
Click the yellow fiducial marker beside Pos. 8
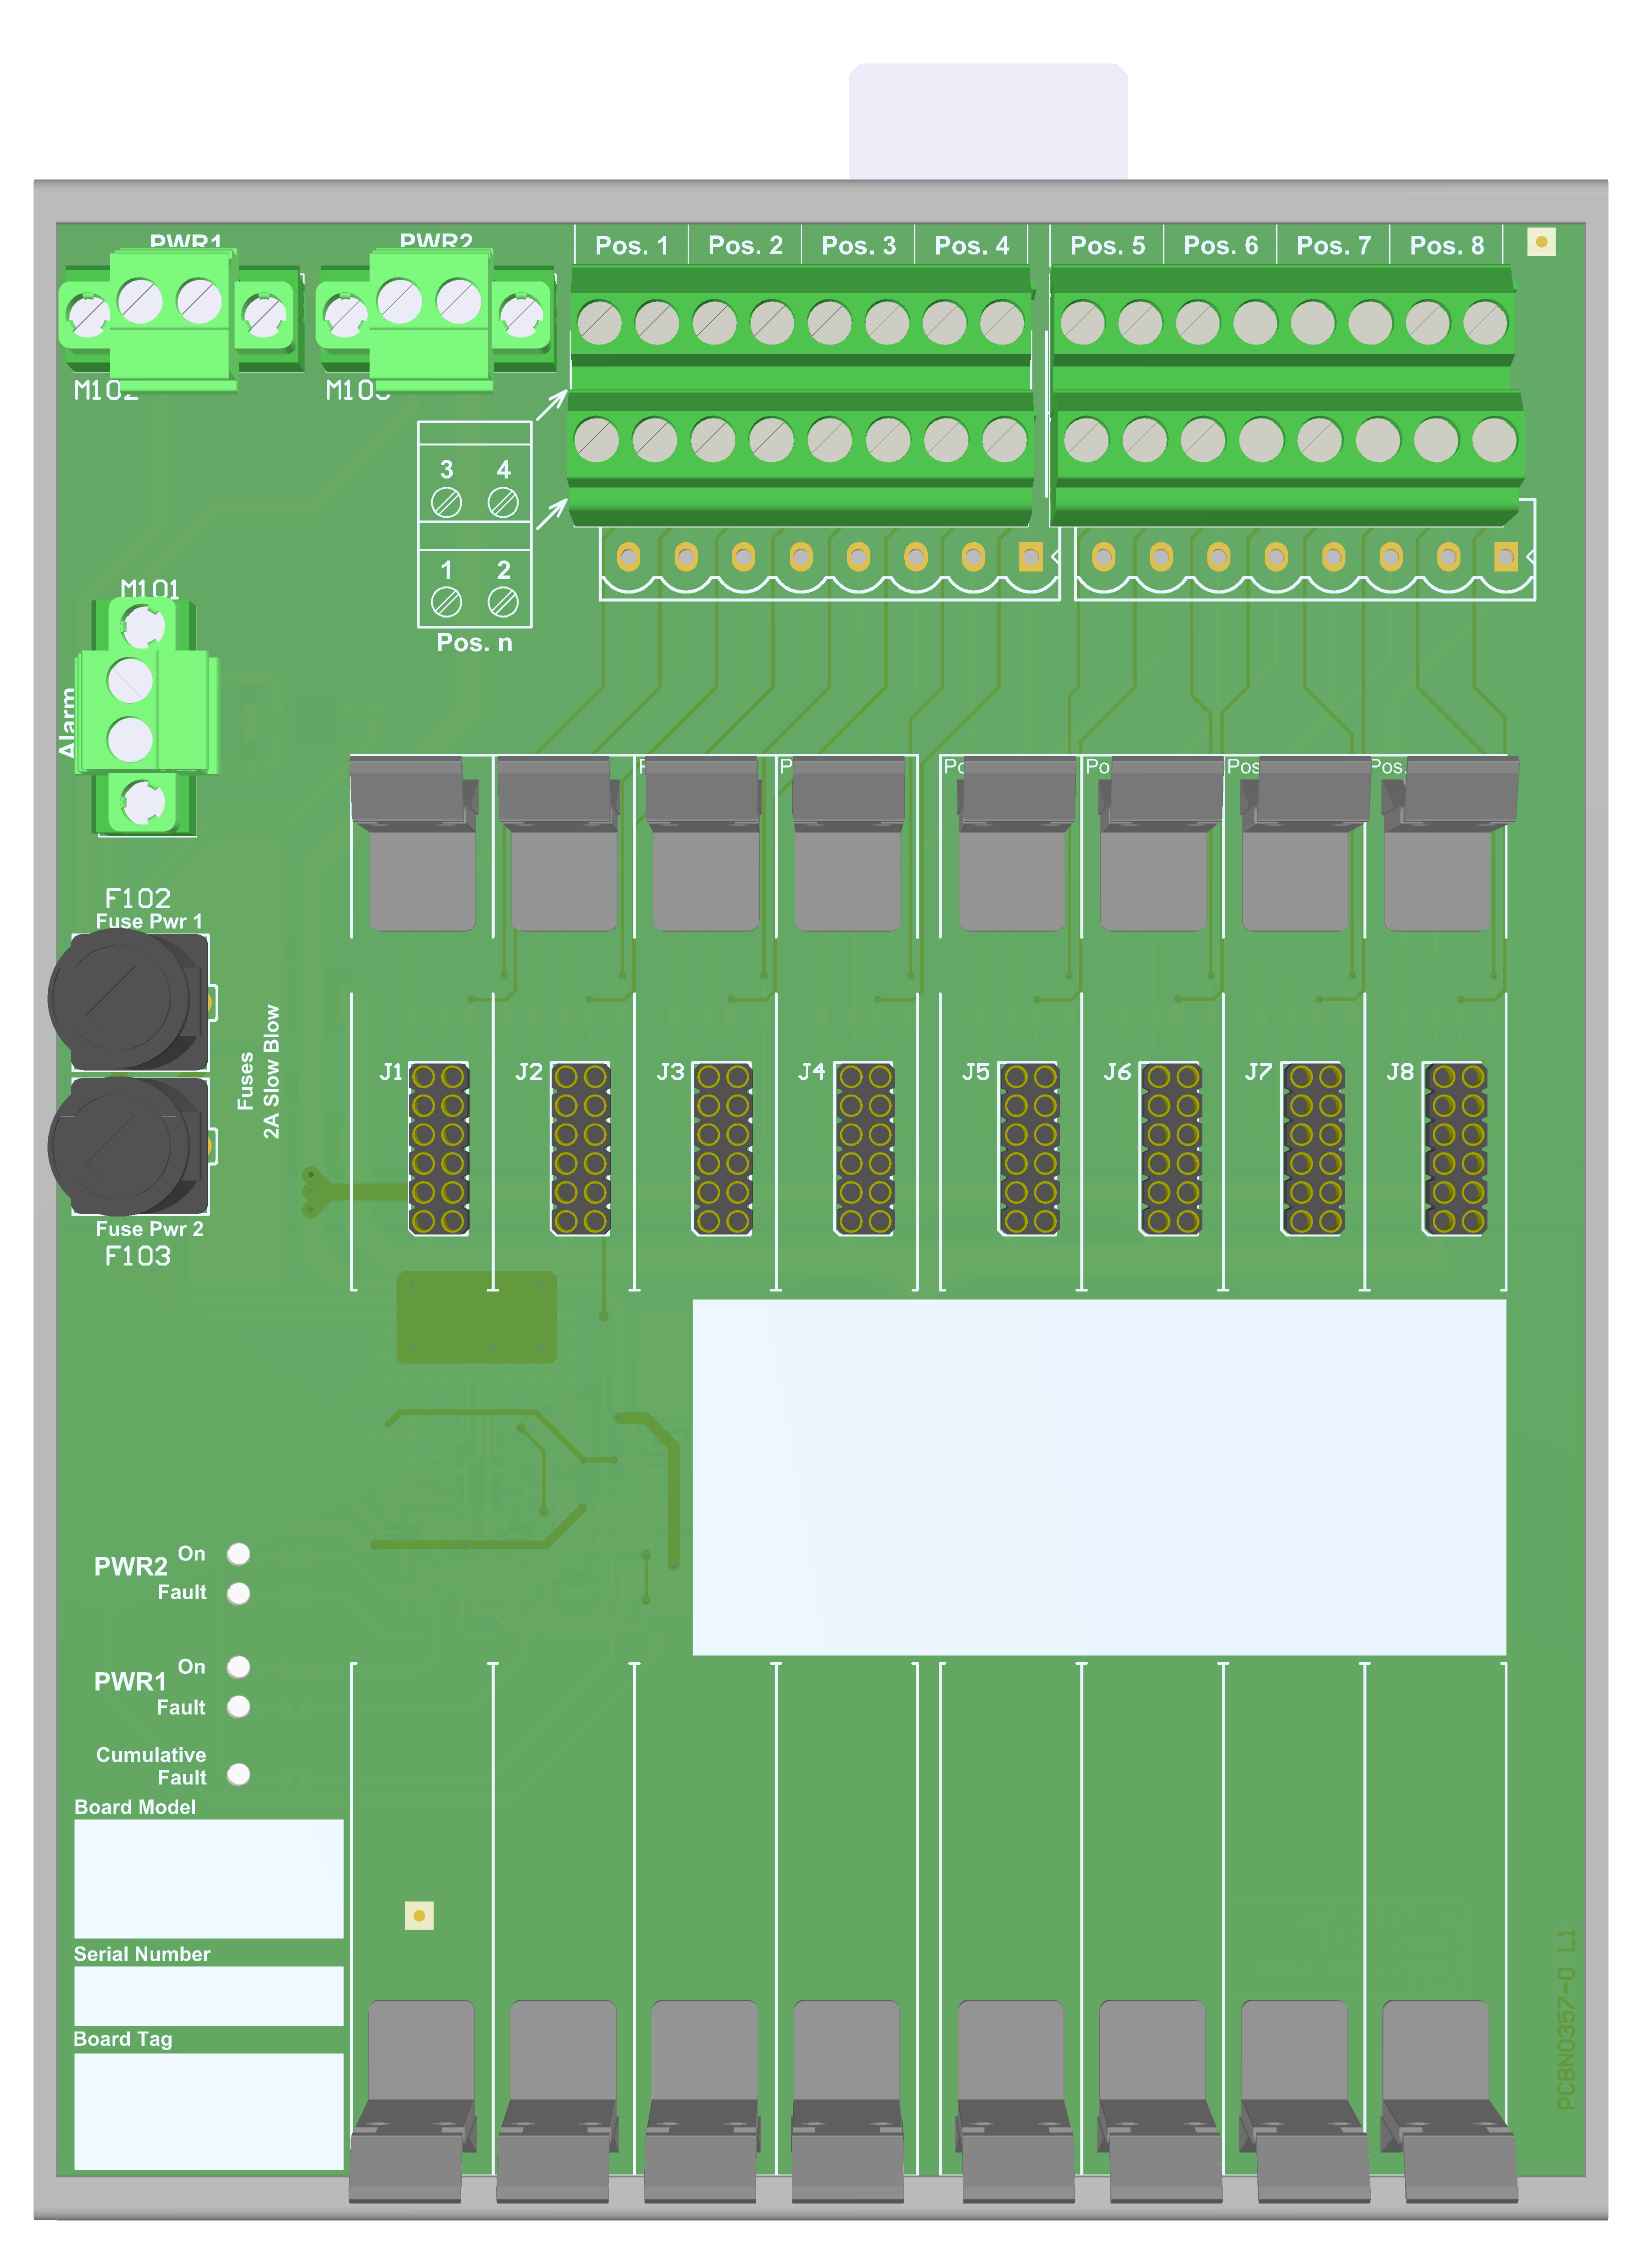pos(1541,242)
